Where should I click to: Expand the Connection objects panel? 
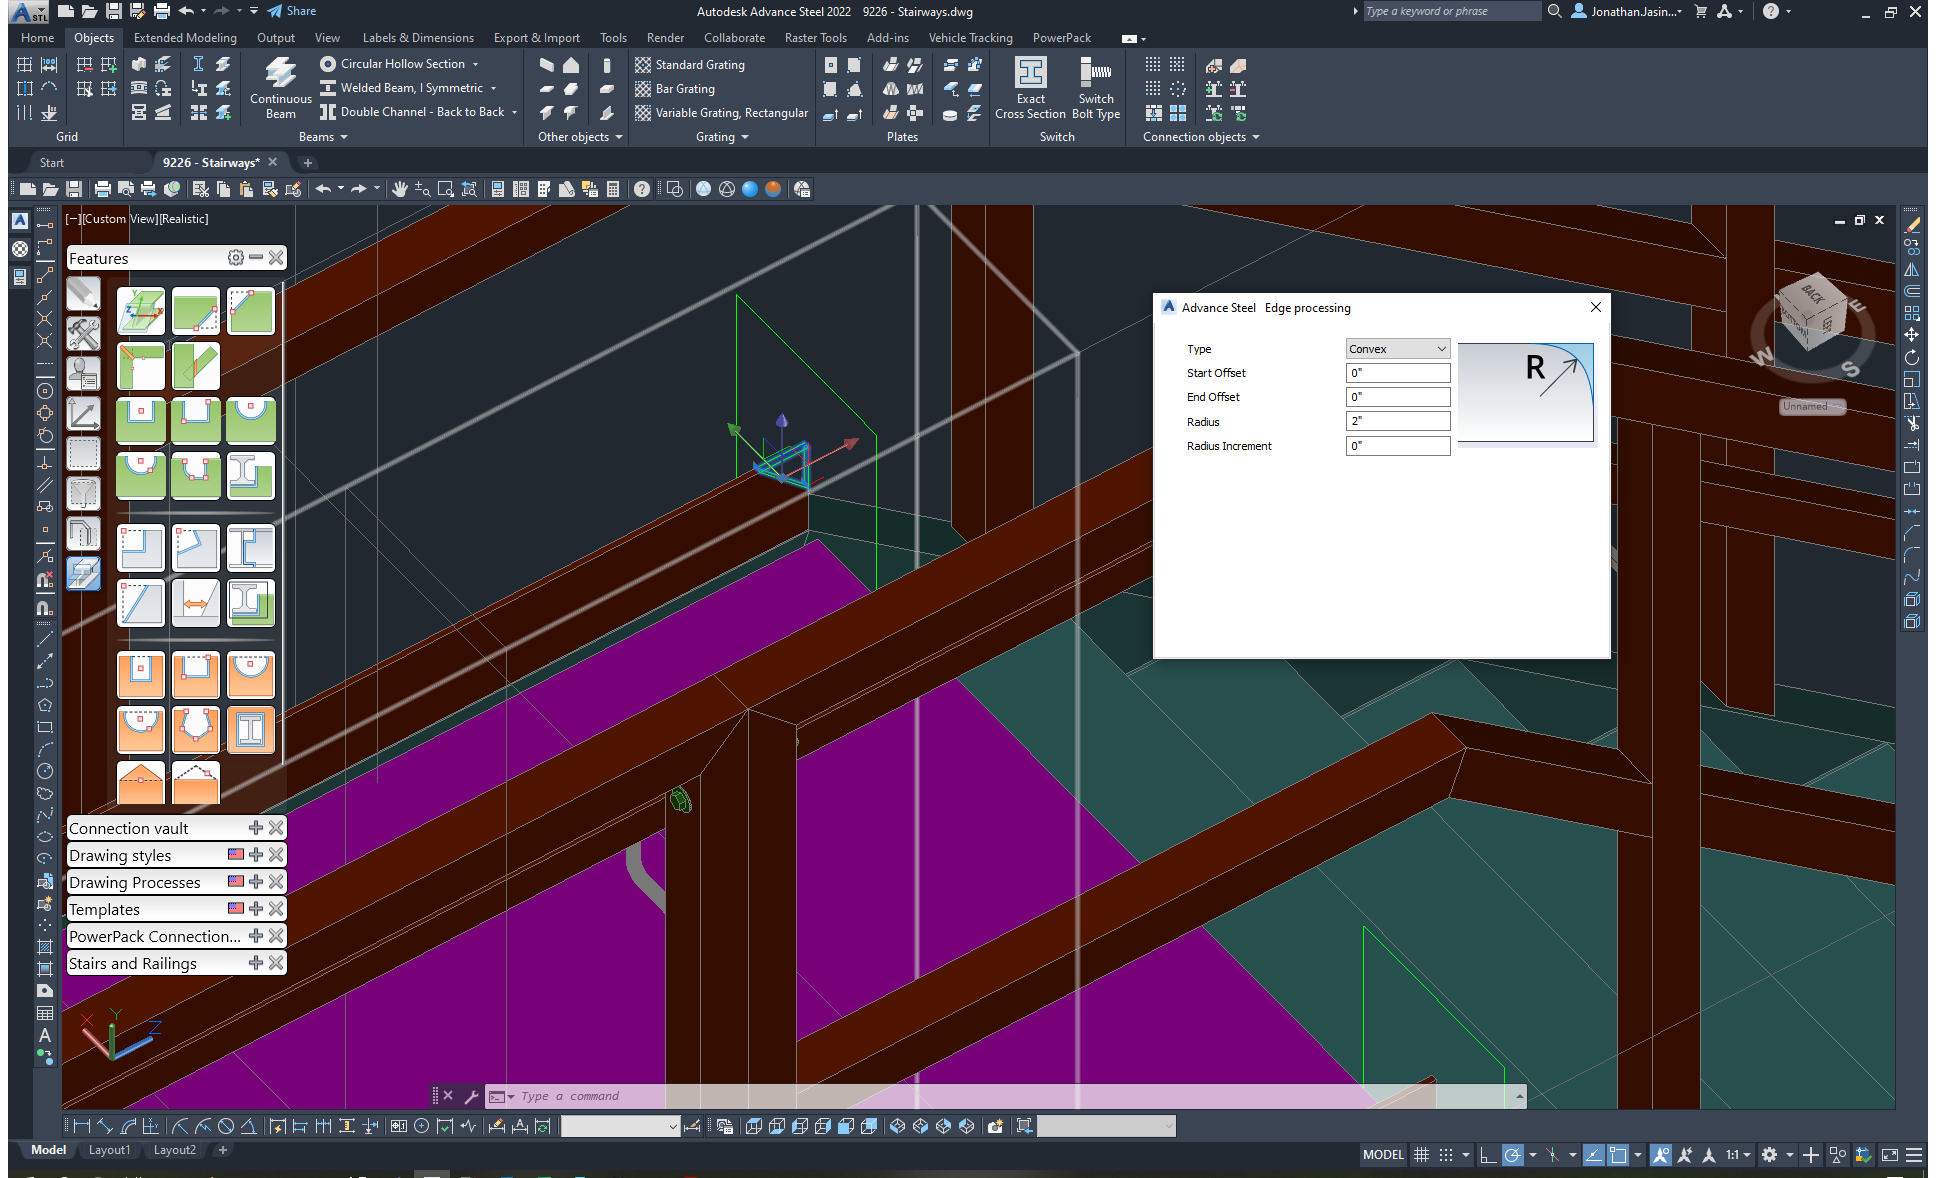[x=1256, y=137]
